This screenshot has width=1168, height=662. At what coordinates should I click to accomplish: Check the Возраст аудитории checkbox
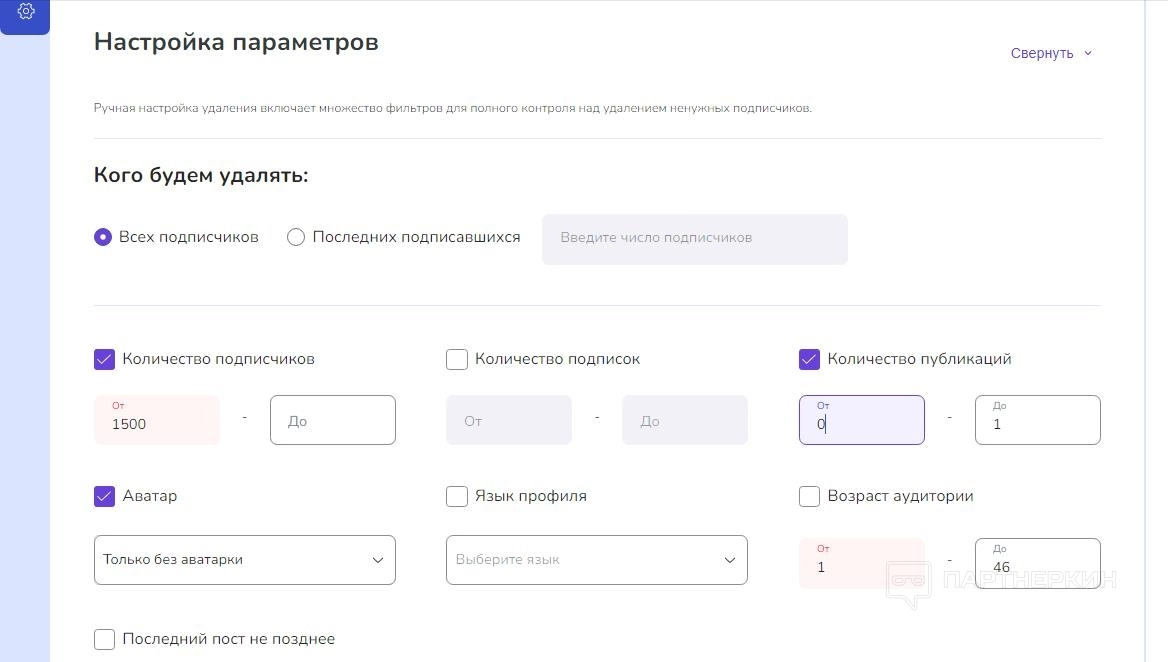point(810,496)
